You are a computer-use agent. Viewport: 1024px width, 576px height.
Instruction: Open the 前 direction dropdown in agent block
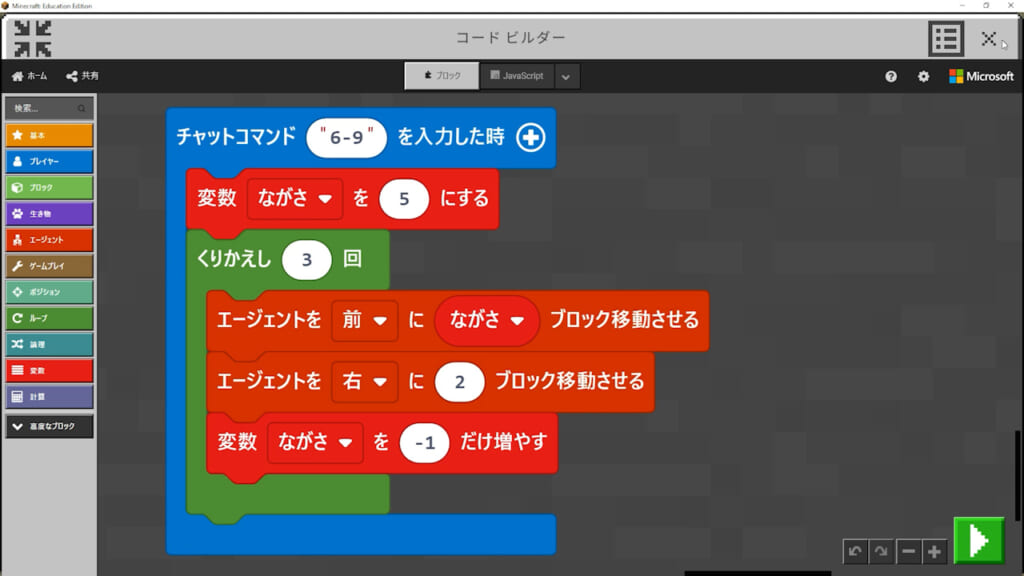click(x=364, y=321)
